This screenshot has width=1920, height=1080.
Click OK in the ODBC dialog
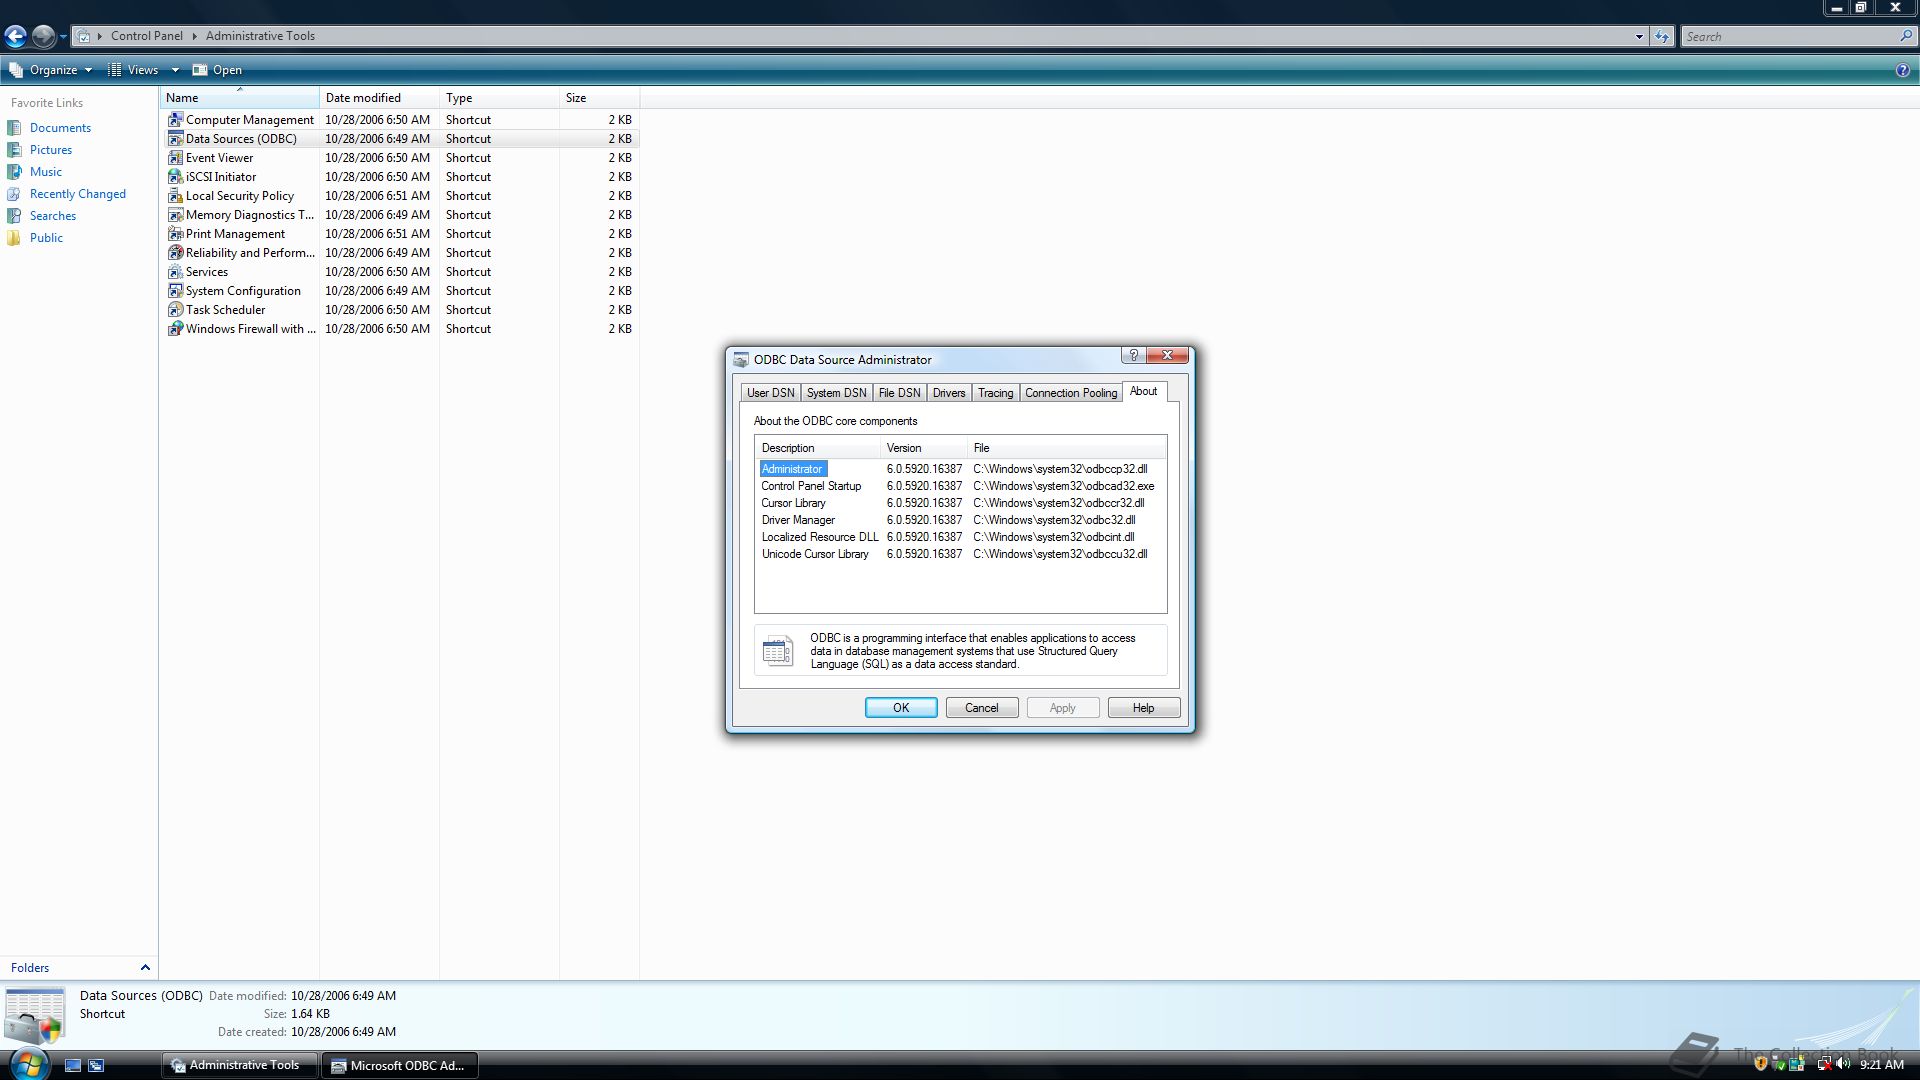[901, 708]
